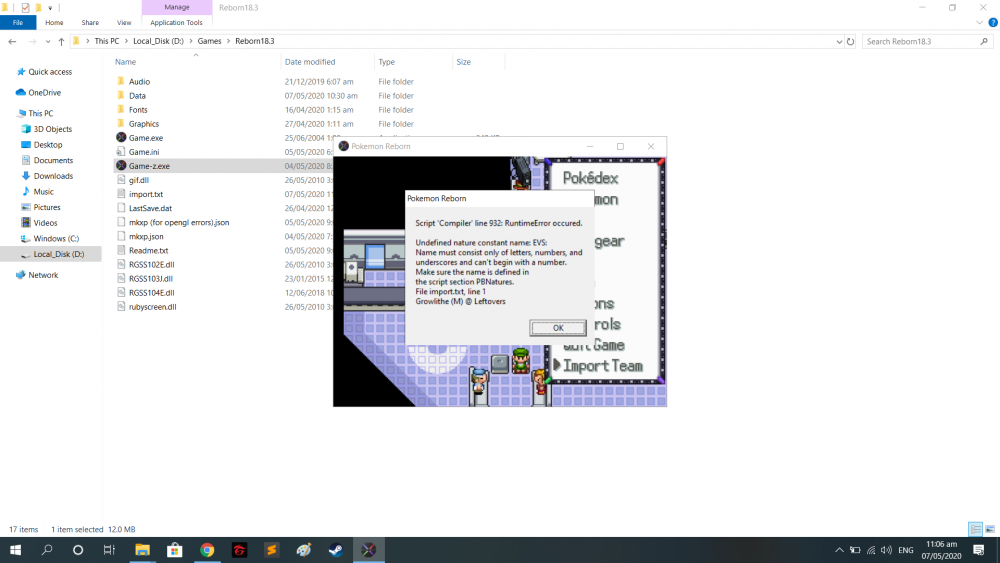The width and height of the screenshot is (1000, 563).
Task: Select Game-z.exe application icon
Action: click(x=121, y=166)
